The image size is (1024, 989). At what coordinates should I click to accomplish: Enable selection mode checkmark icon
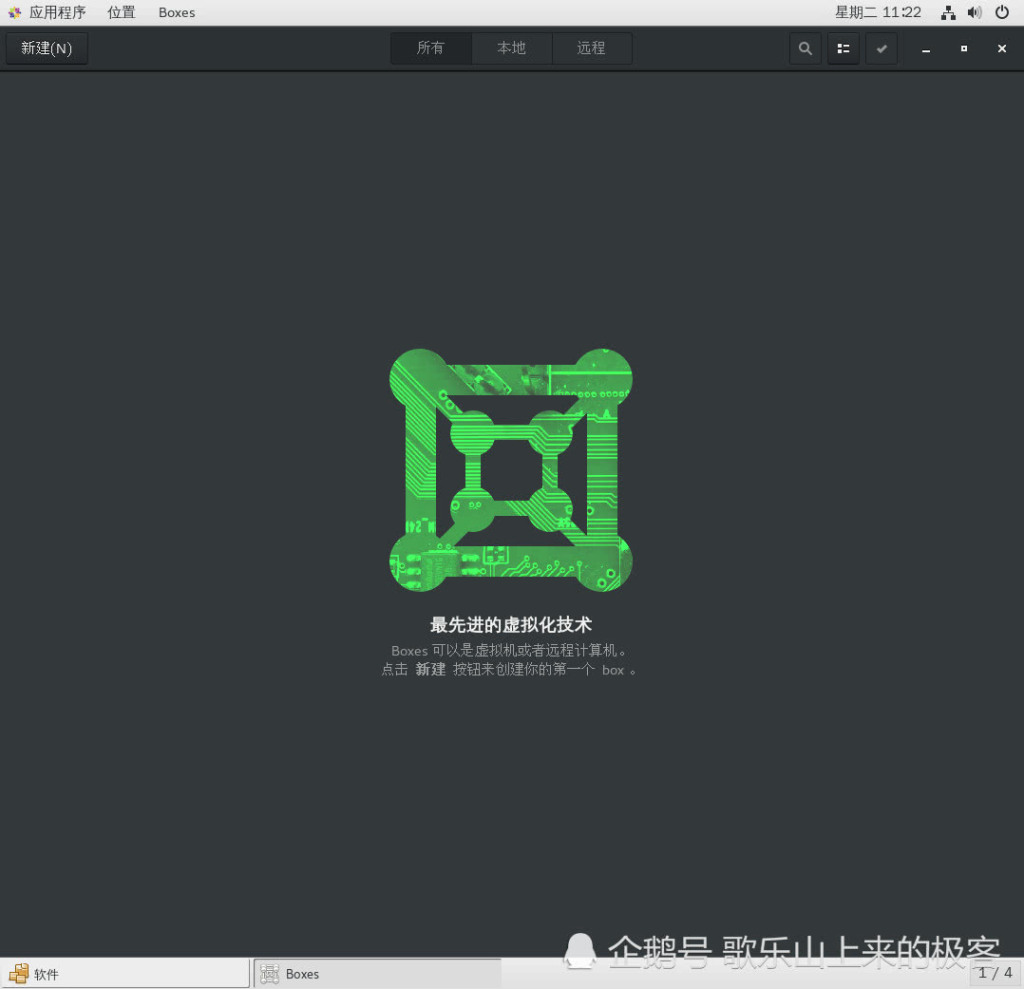point(881,48)
